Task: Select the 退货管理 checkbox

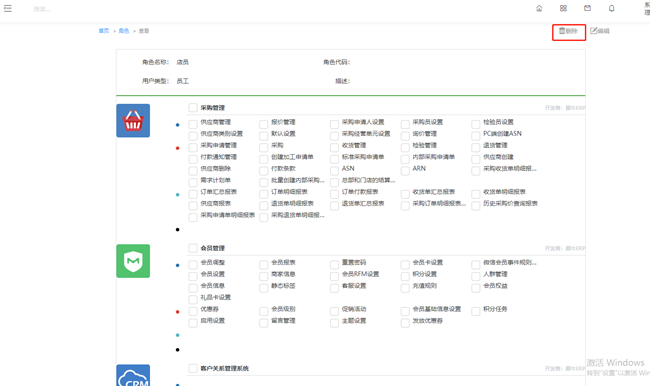Action: (x=475, y=147)
